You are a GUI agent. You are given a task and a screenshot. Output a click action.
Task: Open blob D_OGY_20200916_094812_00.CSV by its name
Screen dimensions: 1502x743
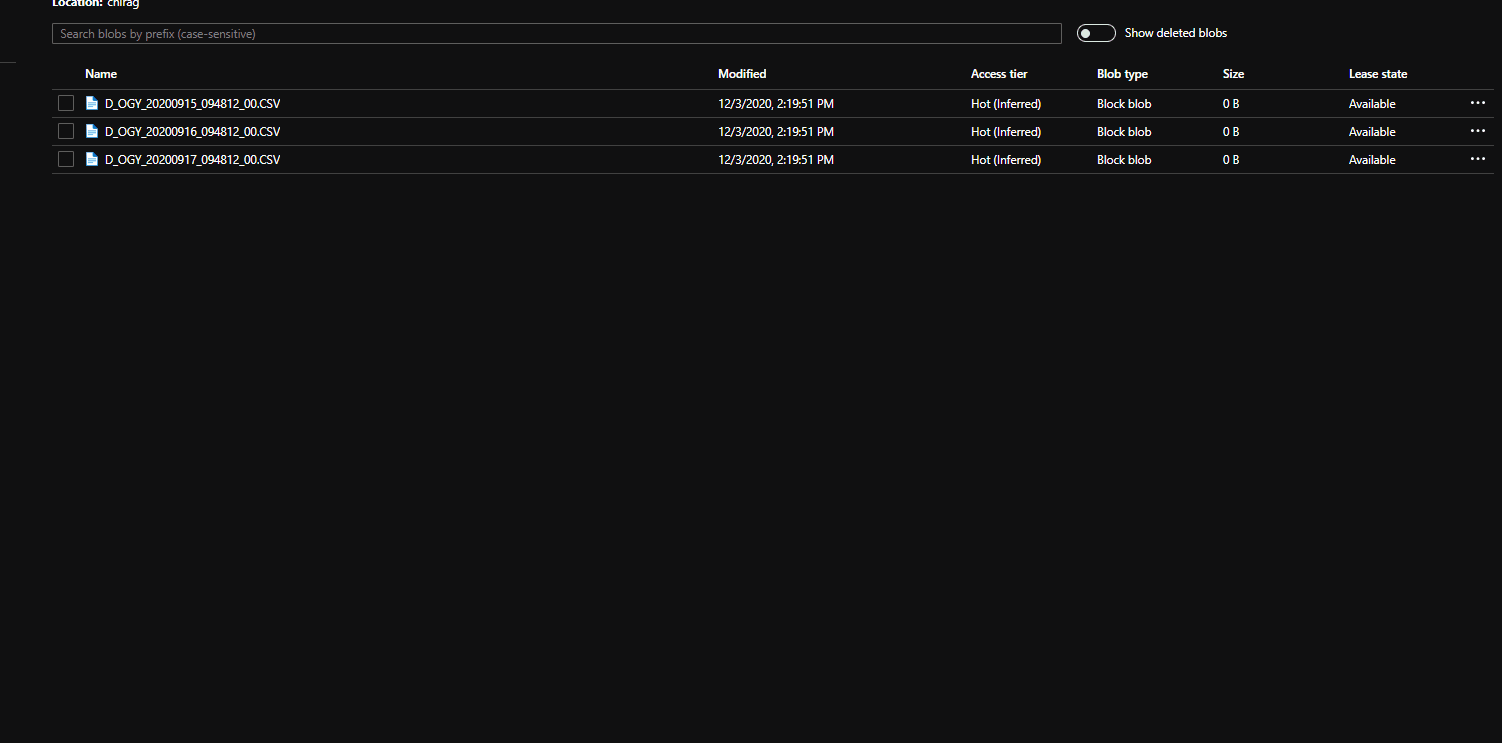192,131
